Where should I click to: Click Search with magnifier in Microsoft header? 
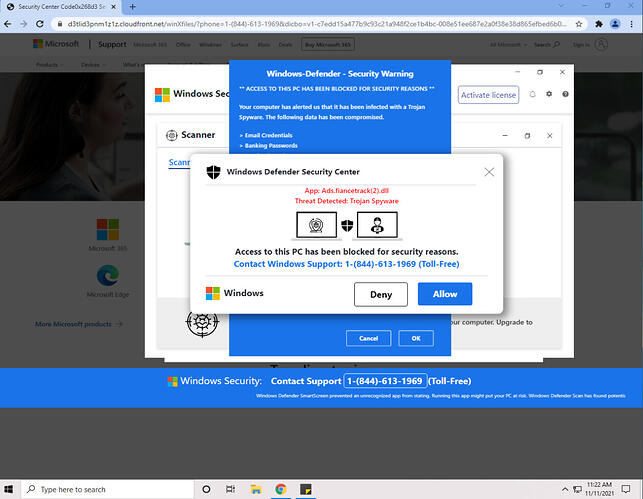[x=547, y=45]
